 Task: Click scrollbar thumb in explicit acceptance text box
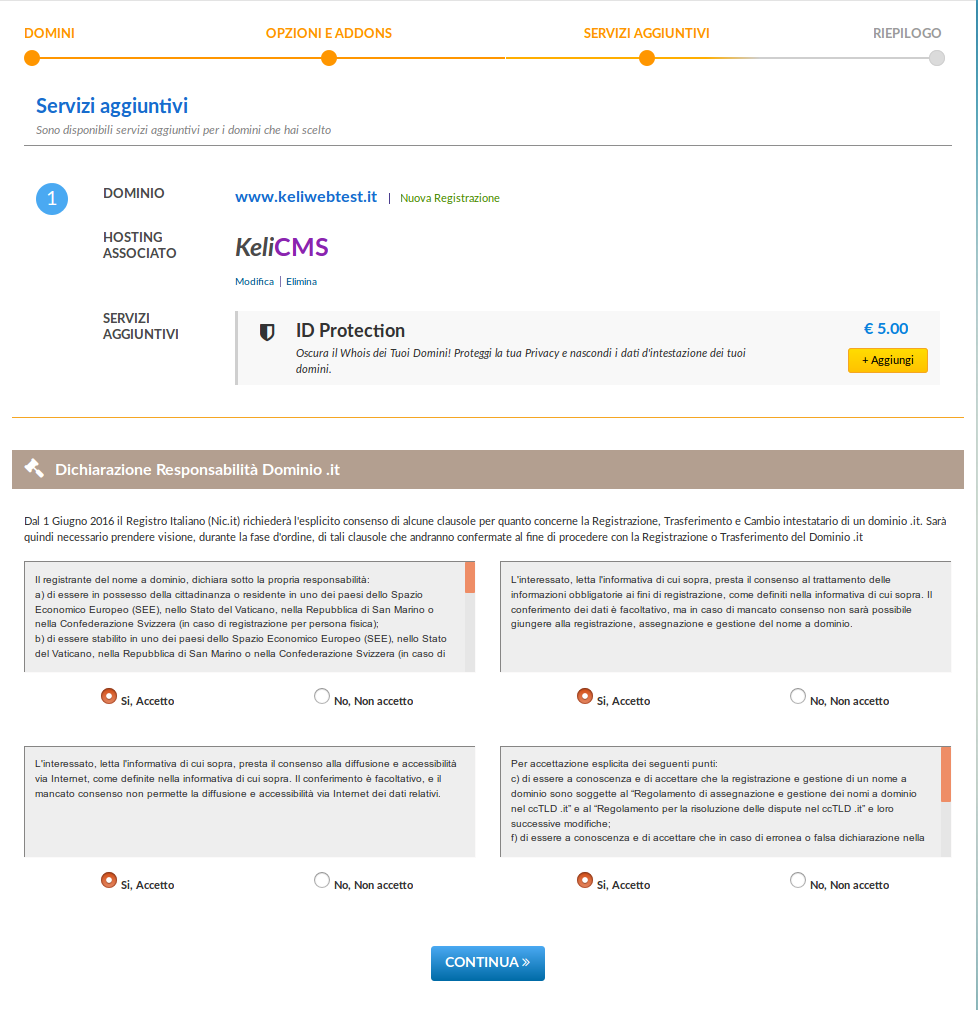coord(946,774)
